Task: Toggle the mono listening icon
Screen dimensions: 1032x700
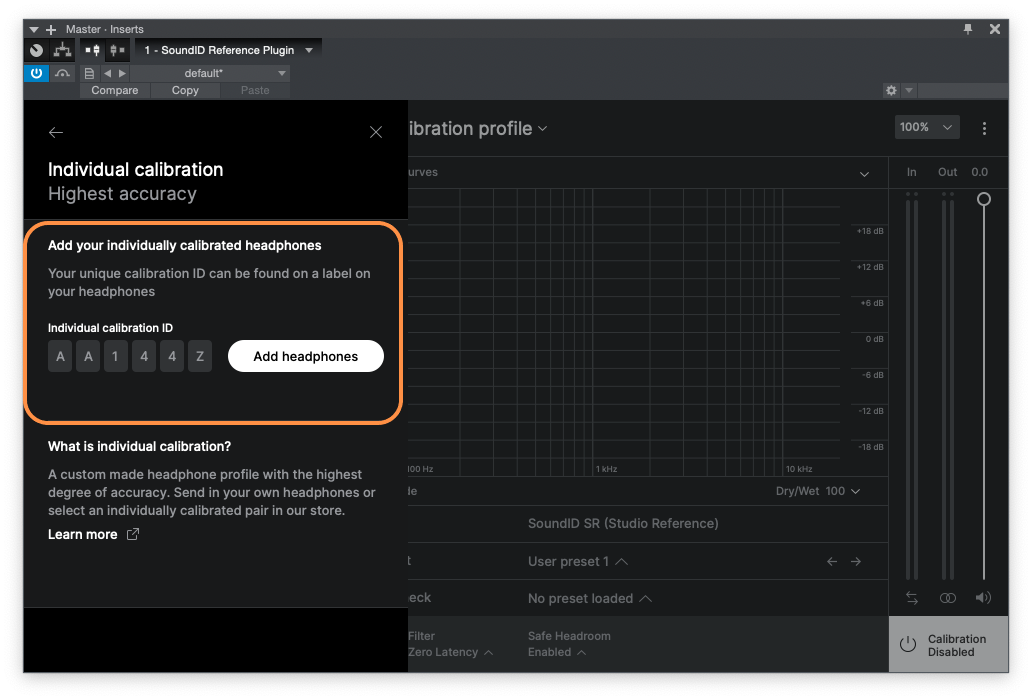Action: click(948, 597)
